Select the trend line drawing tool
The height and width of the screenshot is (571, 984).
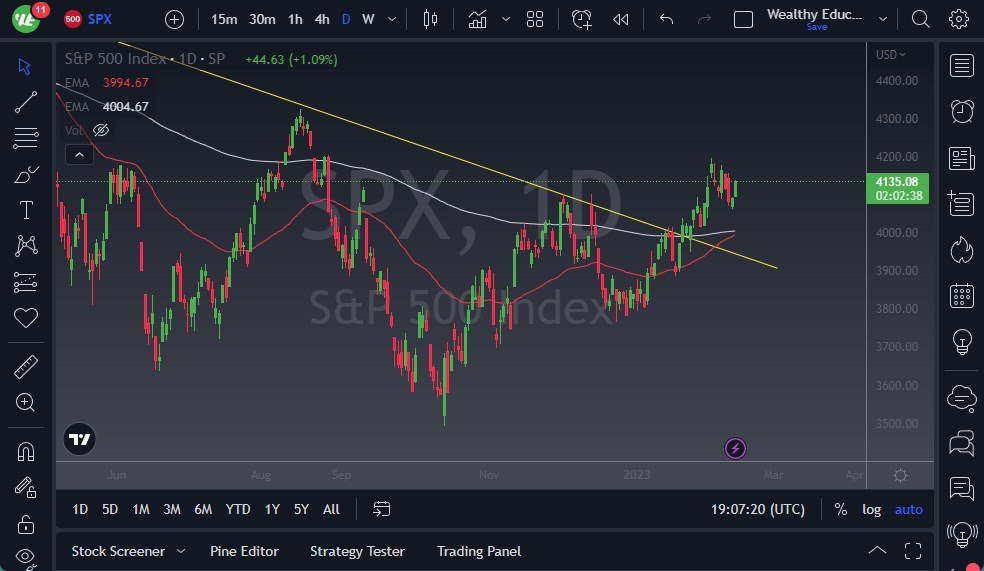pyautogui.click(x=26, y=101)
